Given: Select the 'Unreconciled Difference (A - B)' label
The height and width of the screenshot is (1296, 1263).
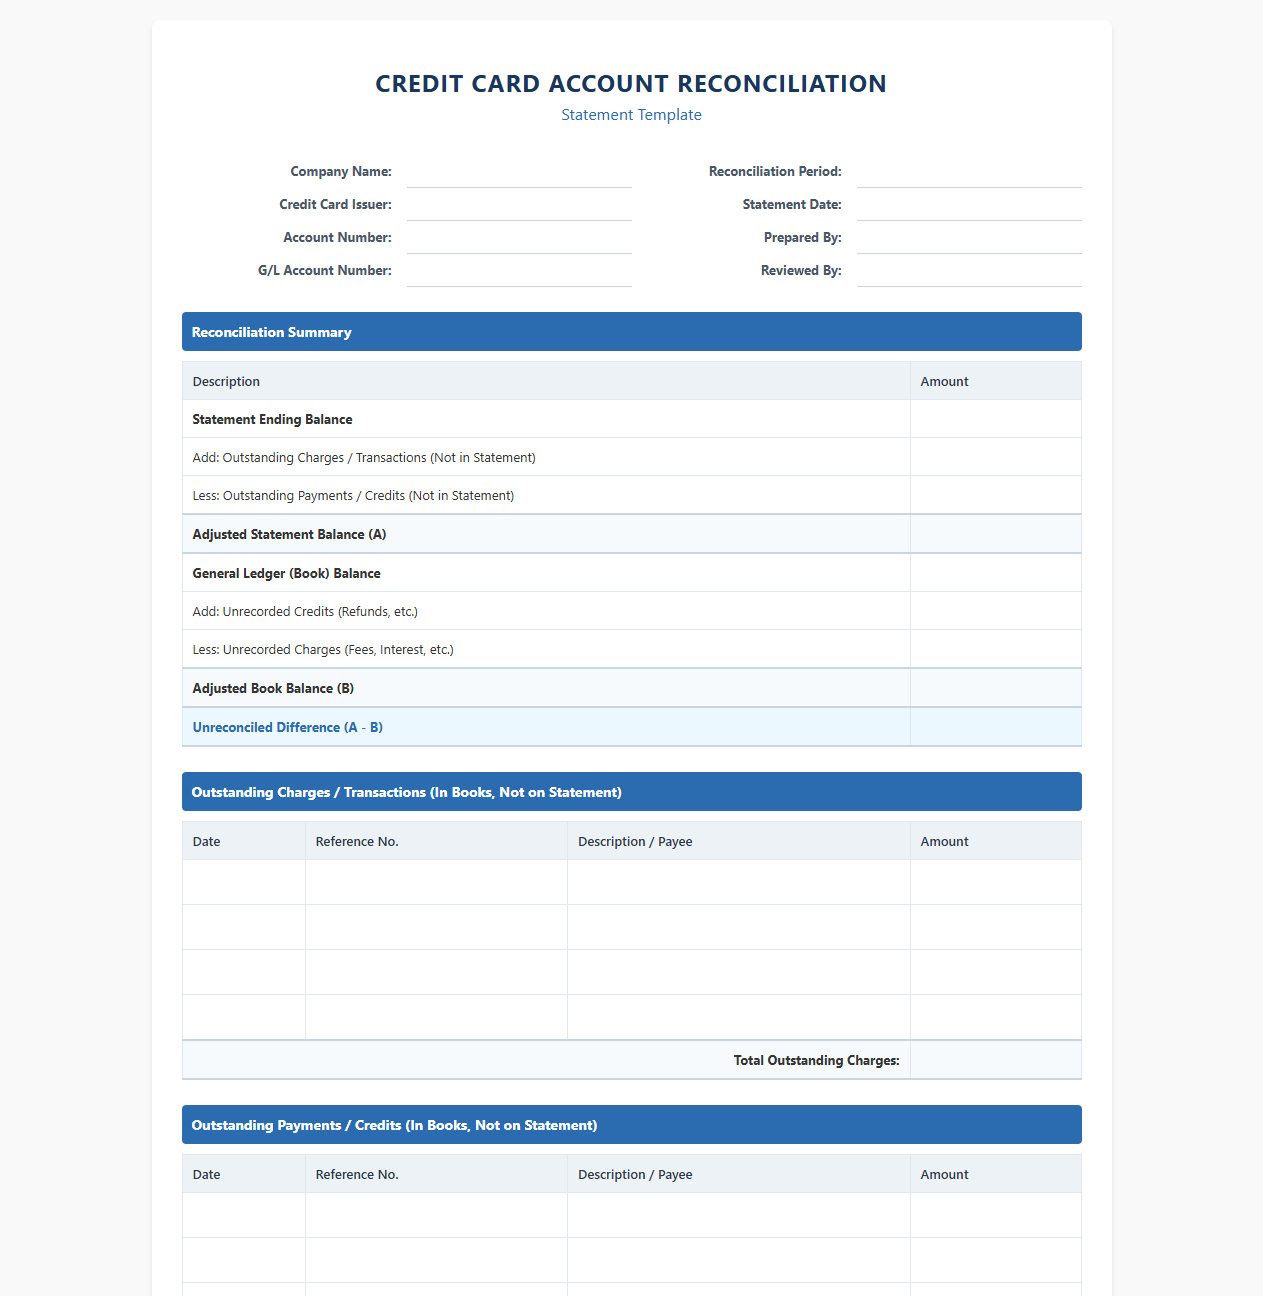Looking at the screenshot, I should point(287,728).
